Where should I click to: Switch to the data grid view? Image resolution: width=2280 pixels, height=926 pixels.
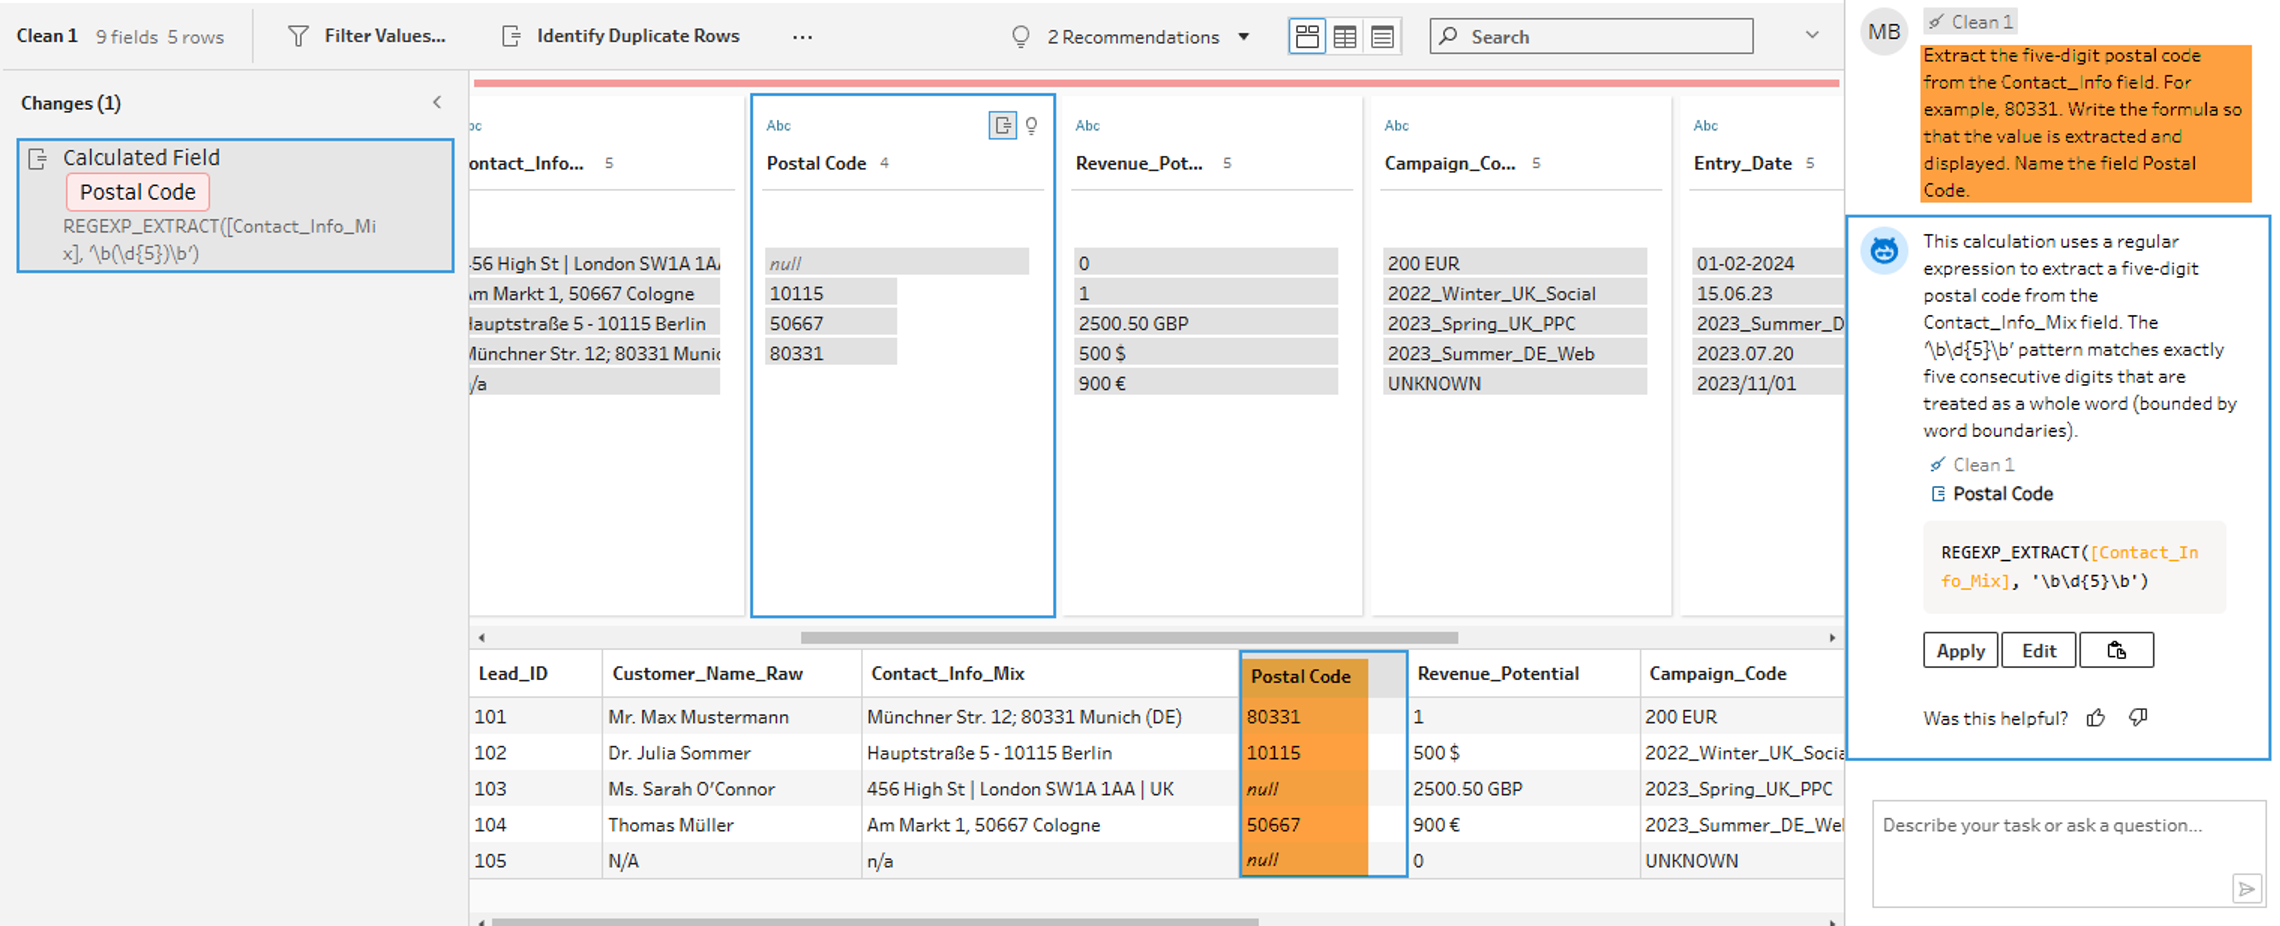1345,37
